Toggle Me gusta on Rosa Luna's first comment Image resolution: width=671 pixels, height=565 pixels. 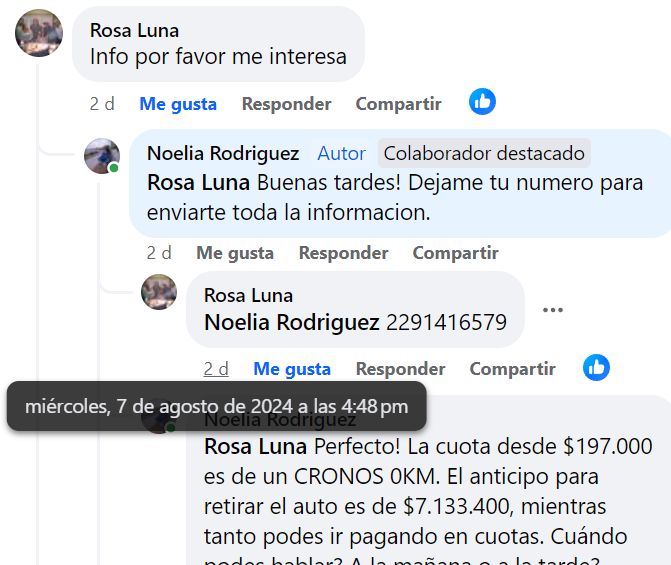pyautogui.click(x=178, y=104)
